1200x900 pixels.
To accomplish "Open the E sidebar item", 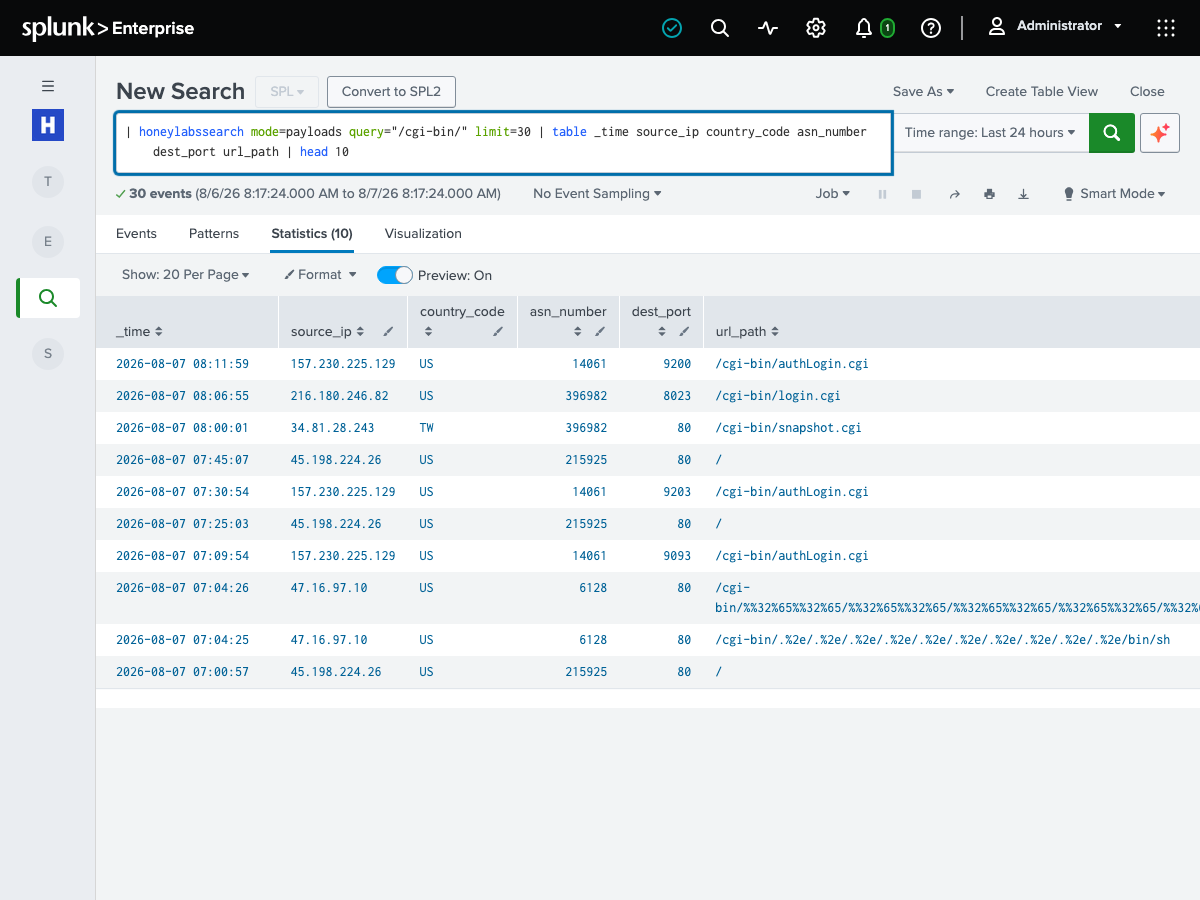I will tap(47, 241).
